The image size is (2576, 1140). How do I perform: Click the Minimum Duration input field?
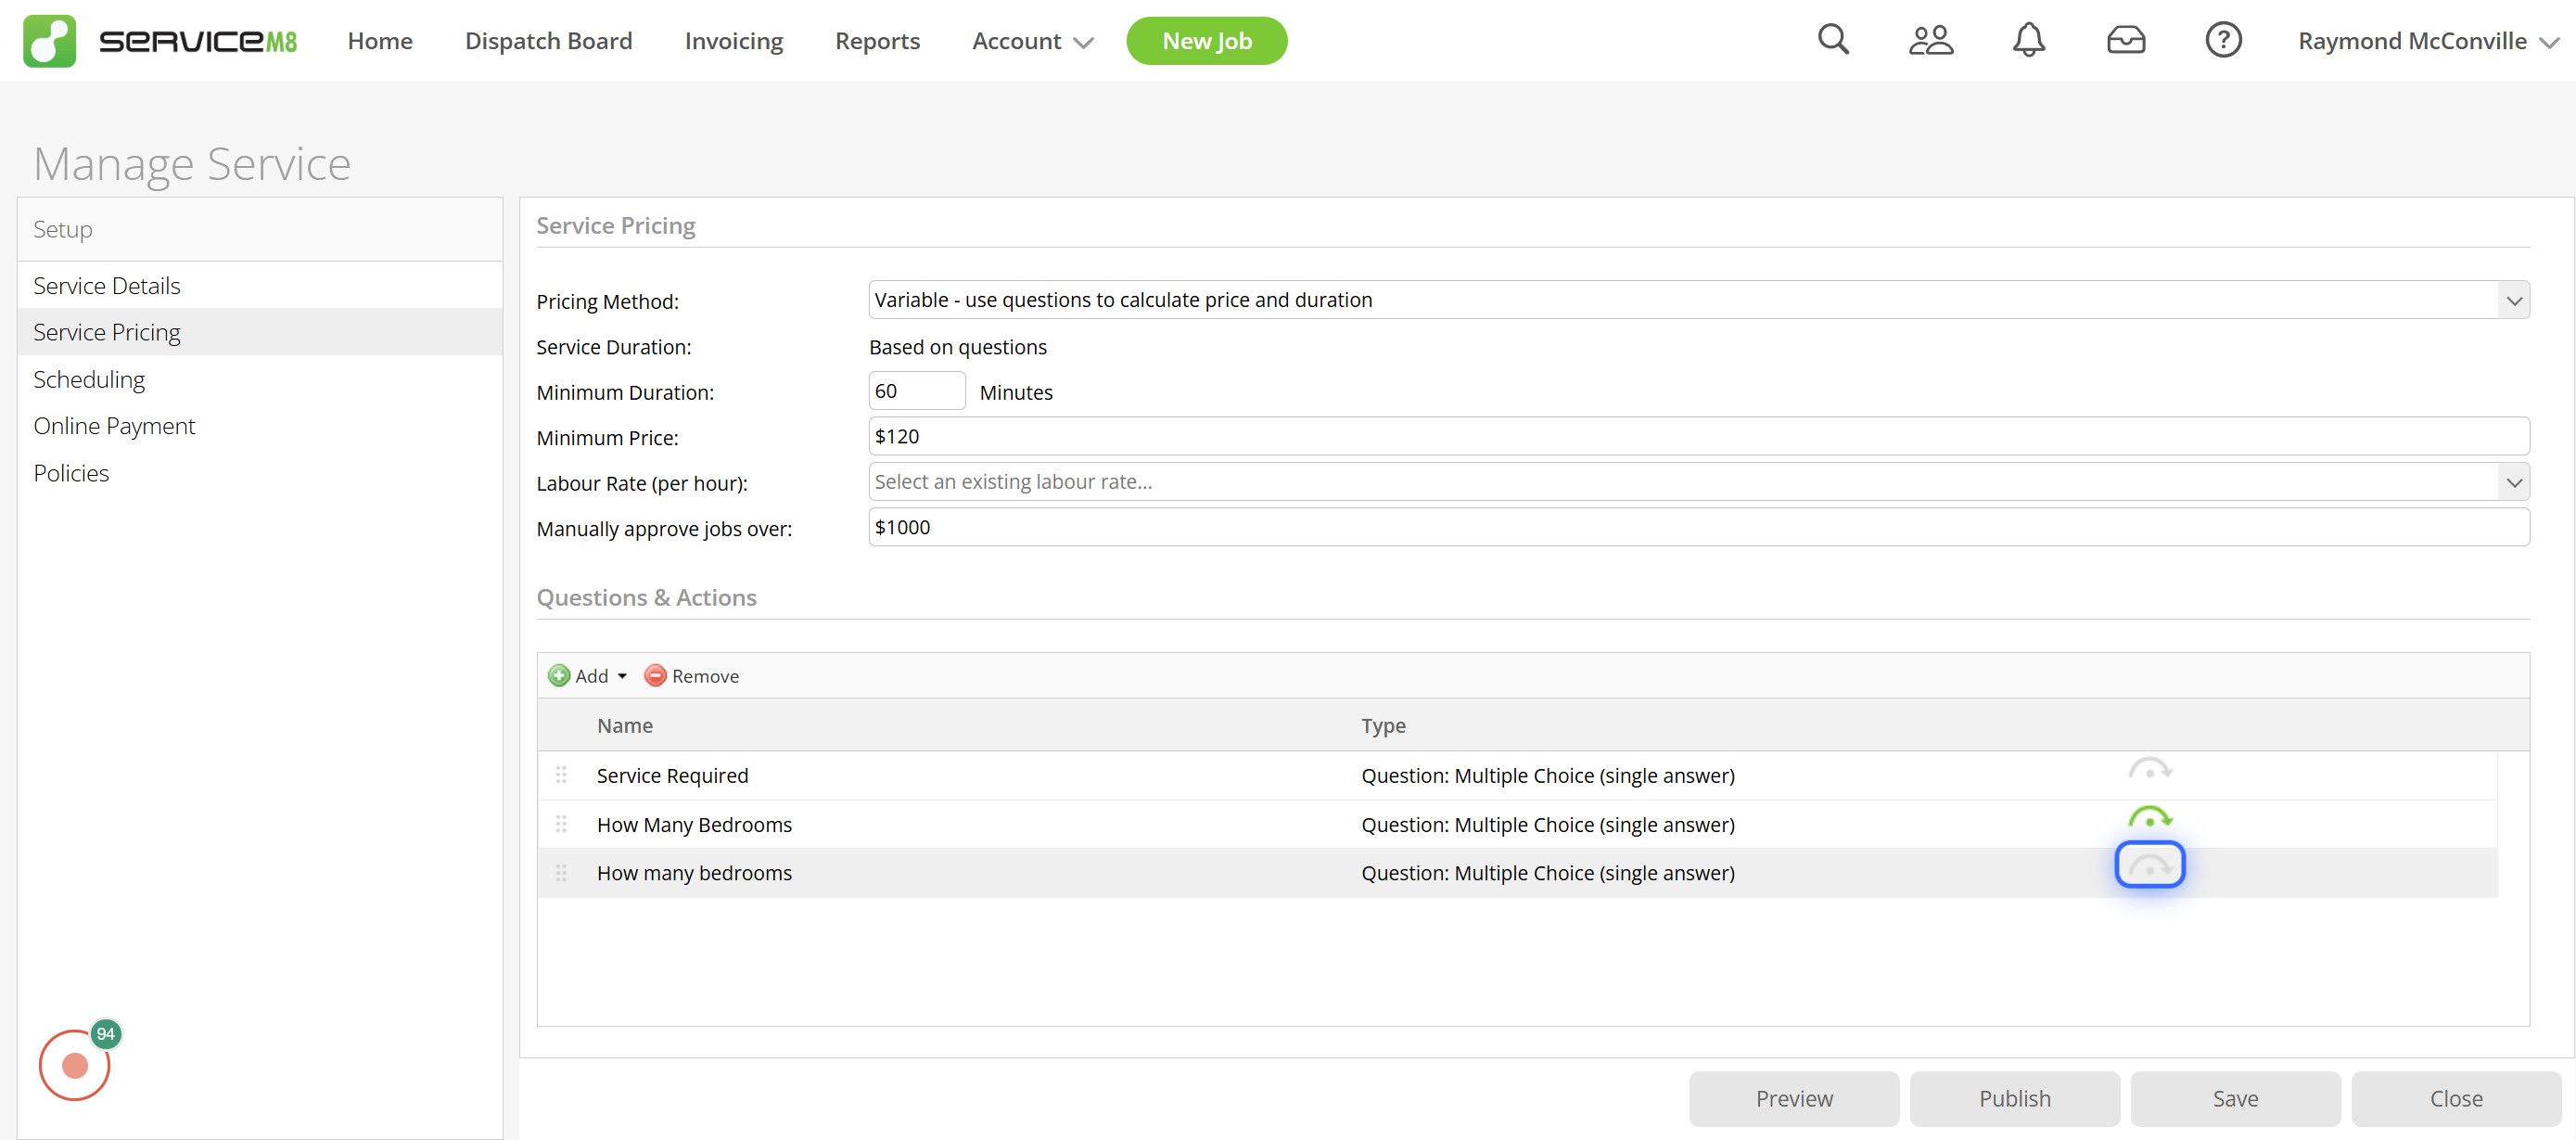click(917, 391)
